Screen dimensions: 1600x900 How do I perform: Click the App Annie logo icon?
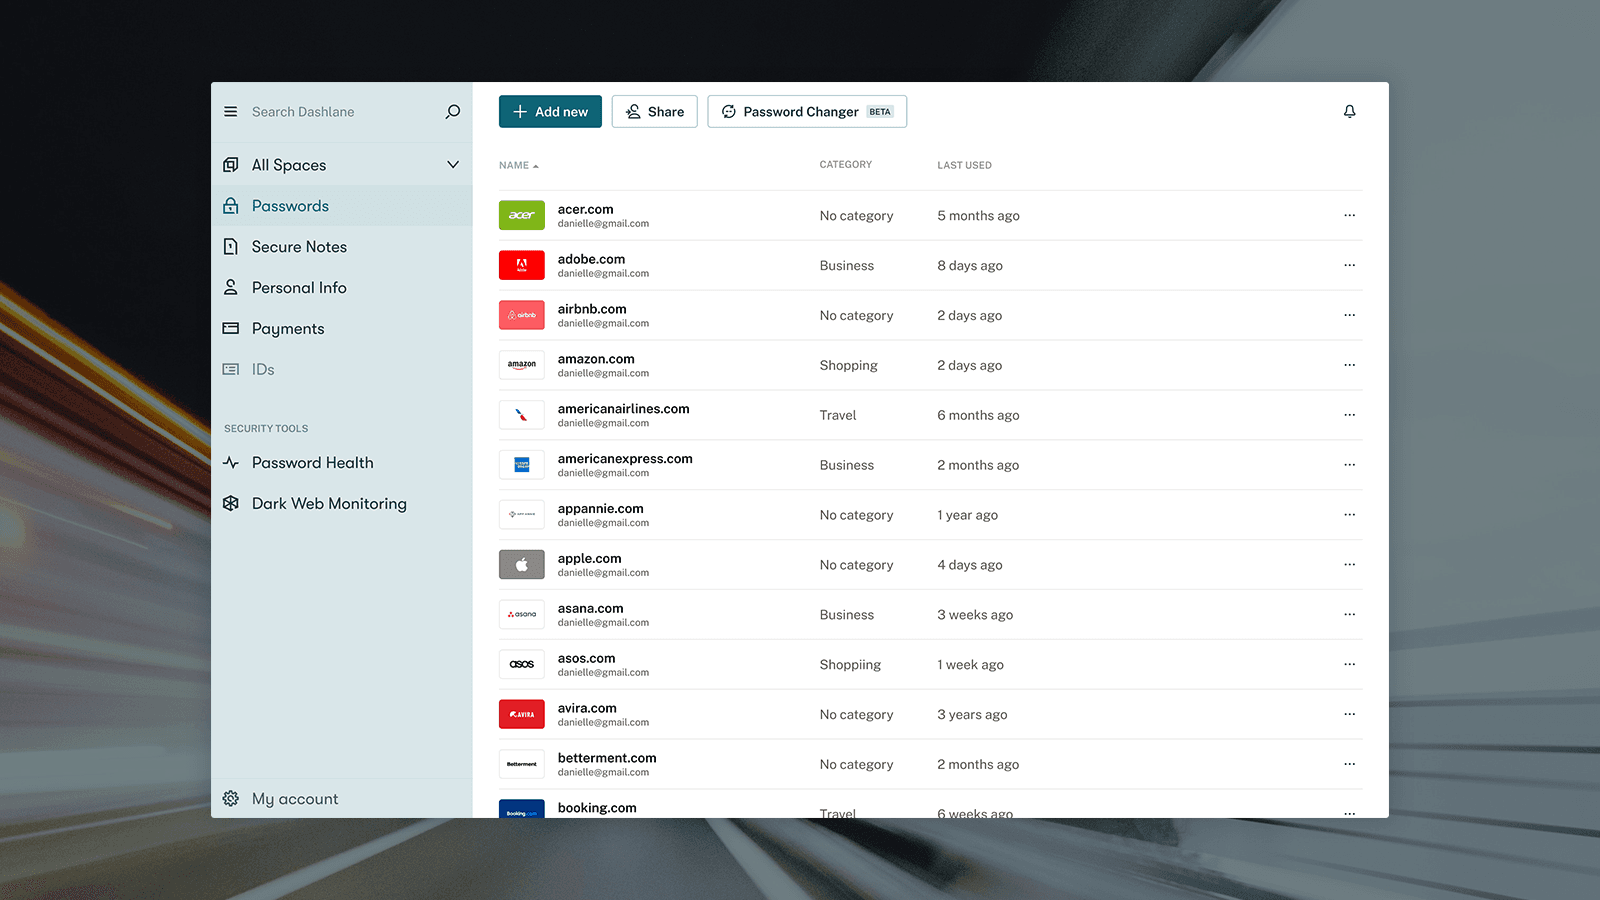pyautogui.click(x=522, y=515)
